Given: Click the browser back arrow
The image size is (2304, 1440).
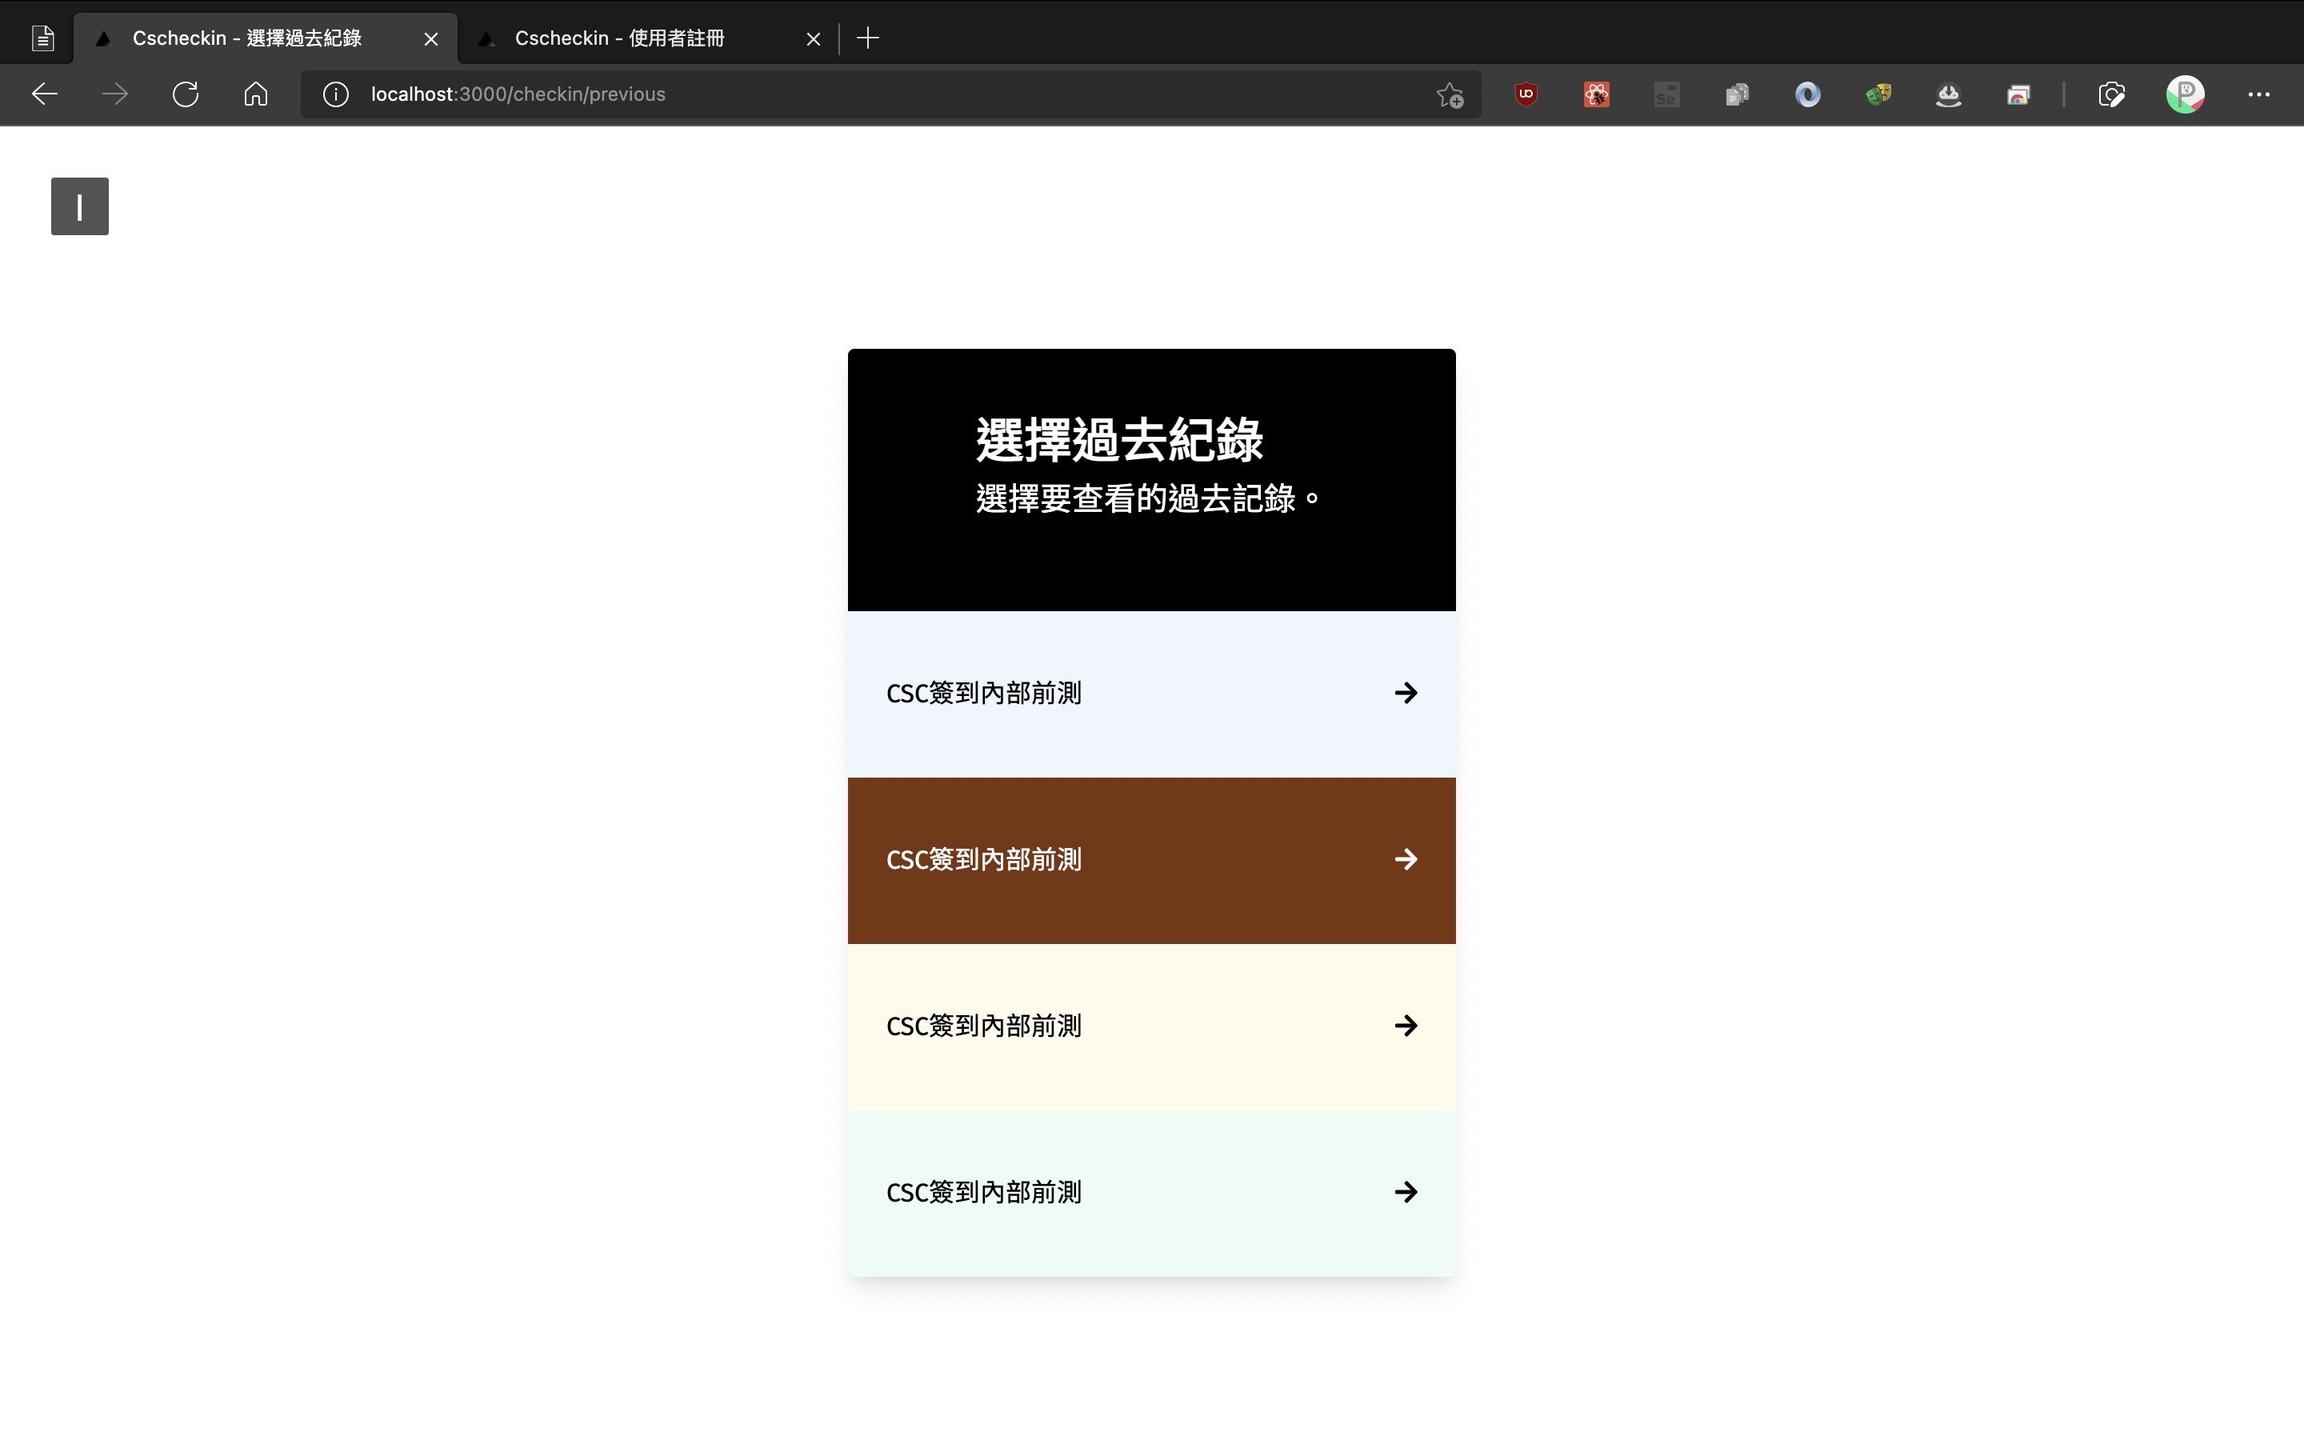Looking at the screenshot, I should (x=44, y=94).
